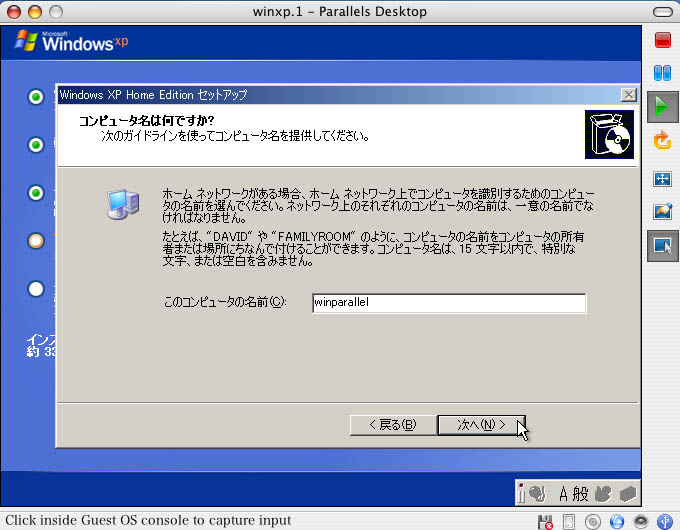Screen dimensions: 680x530
Task: Click the console mouse capture icon
Action: click(661, 245)
